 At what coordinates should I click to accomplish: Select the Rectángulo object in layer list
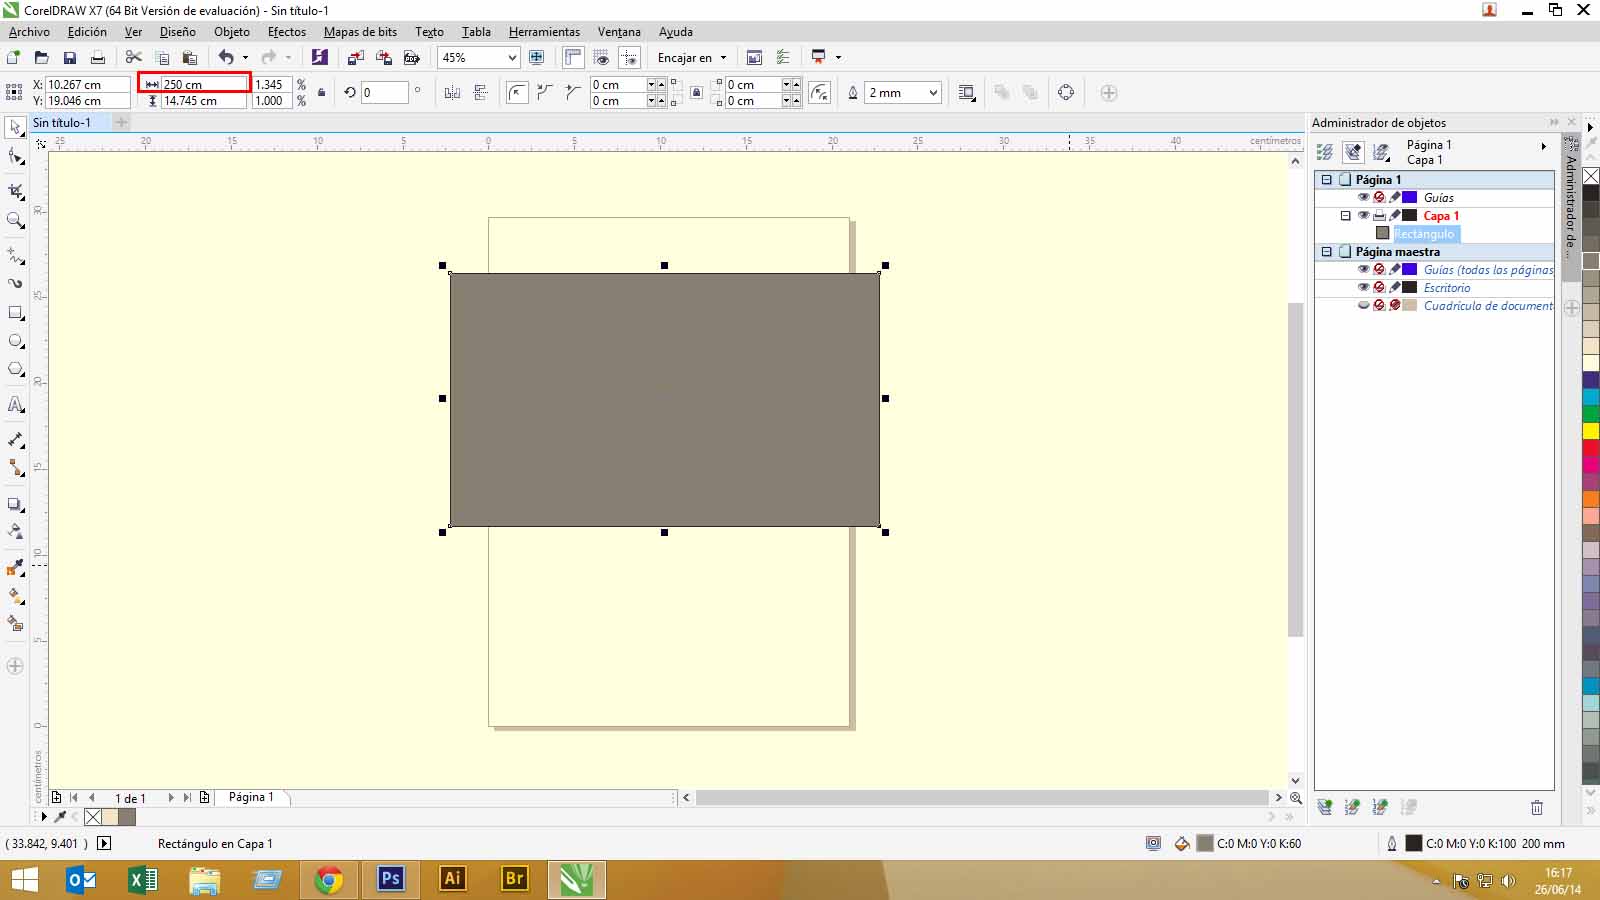1424,234
